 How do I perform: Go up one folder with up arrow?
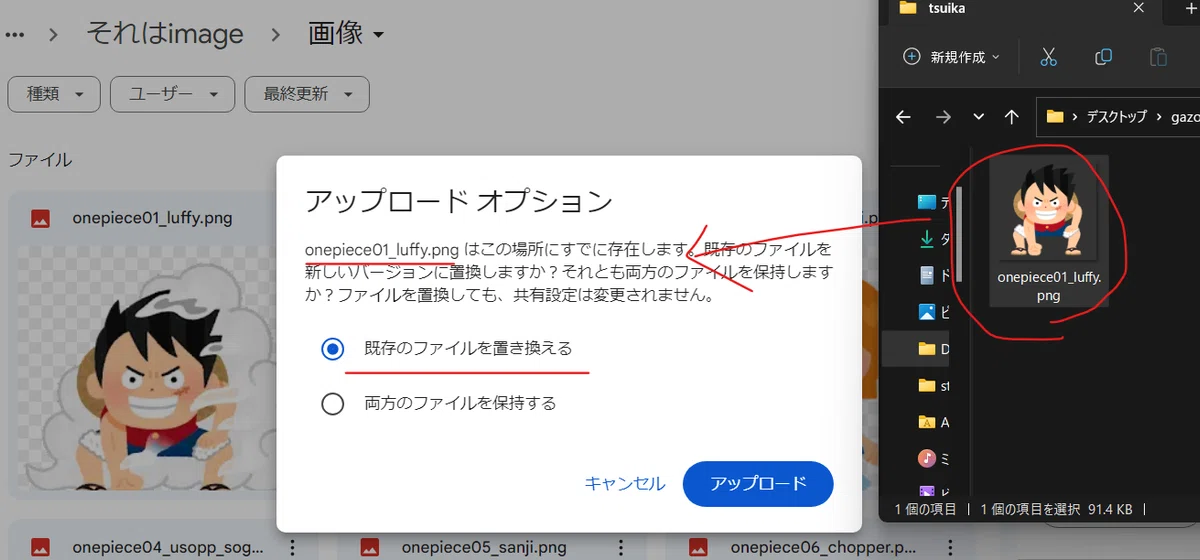1011,117
